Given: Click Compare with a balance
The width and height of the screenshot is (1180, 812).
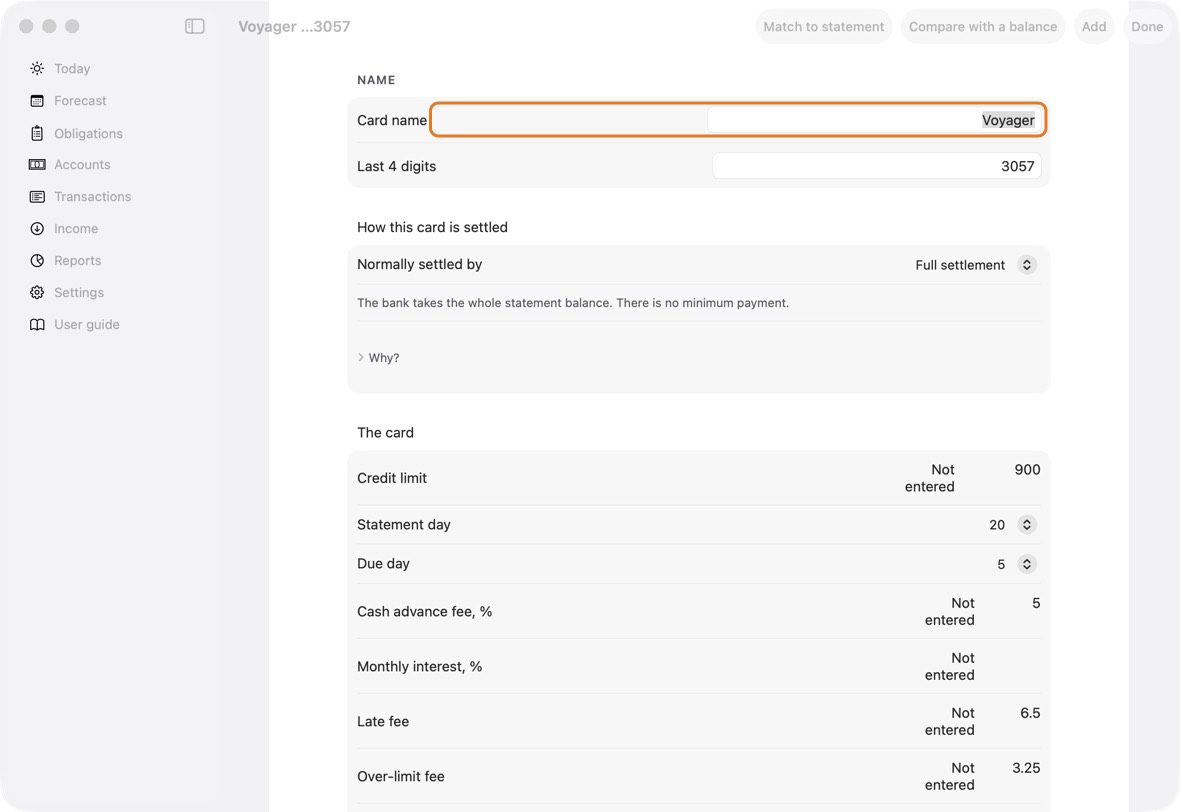Looking at the screenshot, I should click(983, 26).
